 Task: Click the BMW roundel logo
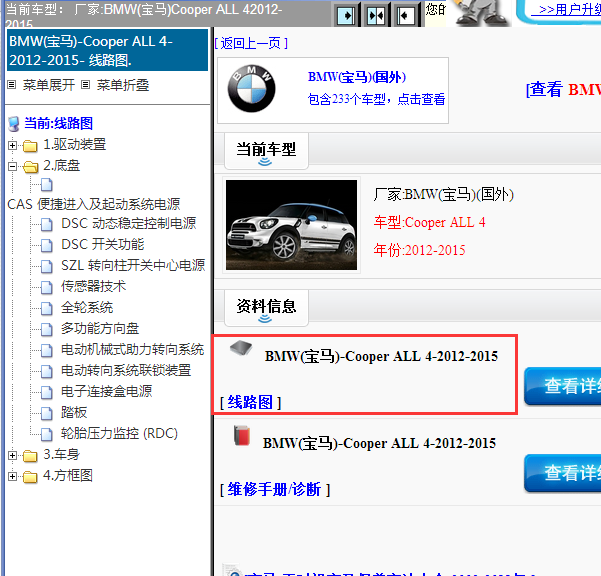251,89
